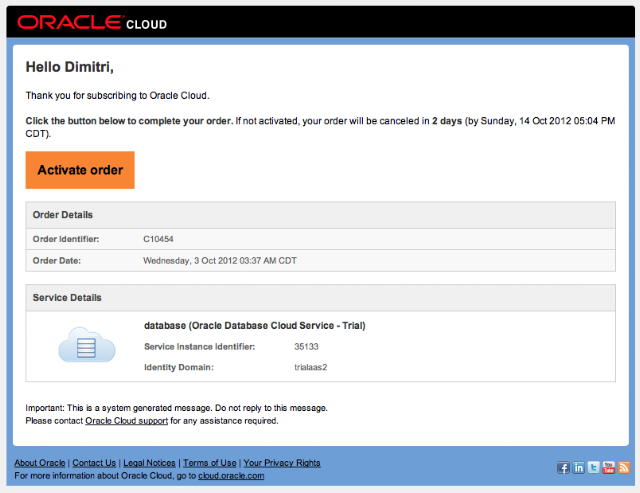Visit the cloud.oracle.com link
This screenshot has width=640, height=493.
pos(231,476)
